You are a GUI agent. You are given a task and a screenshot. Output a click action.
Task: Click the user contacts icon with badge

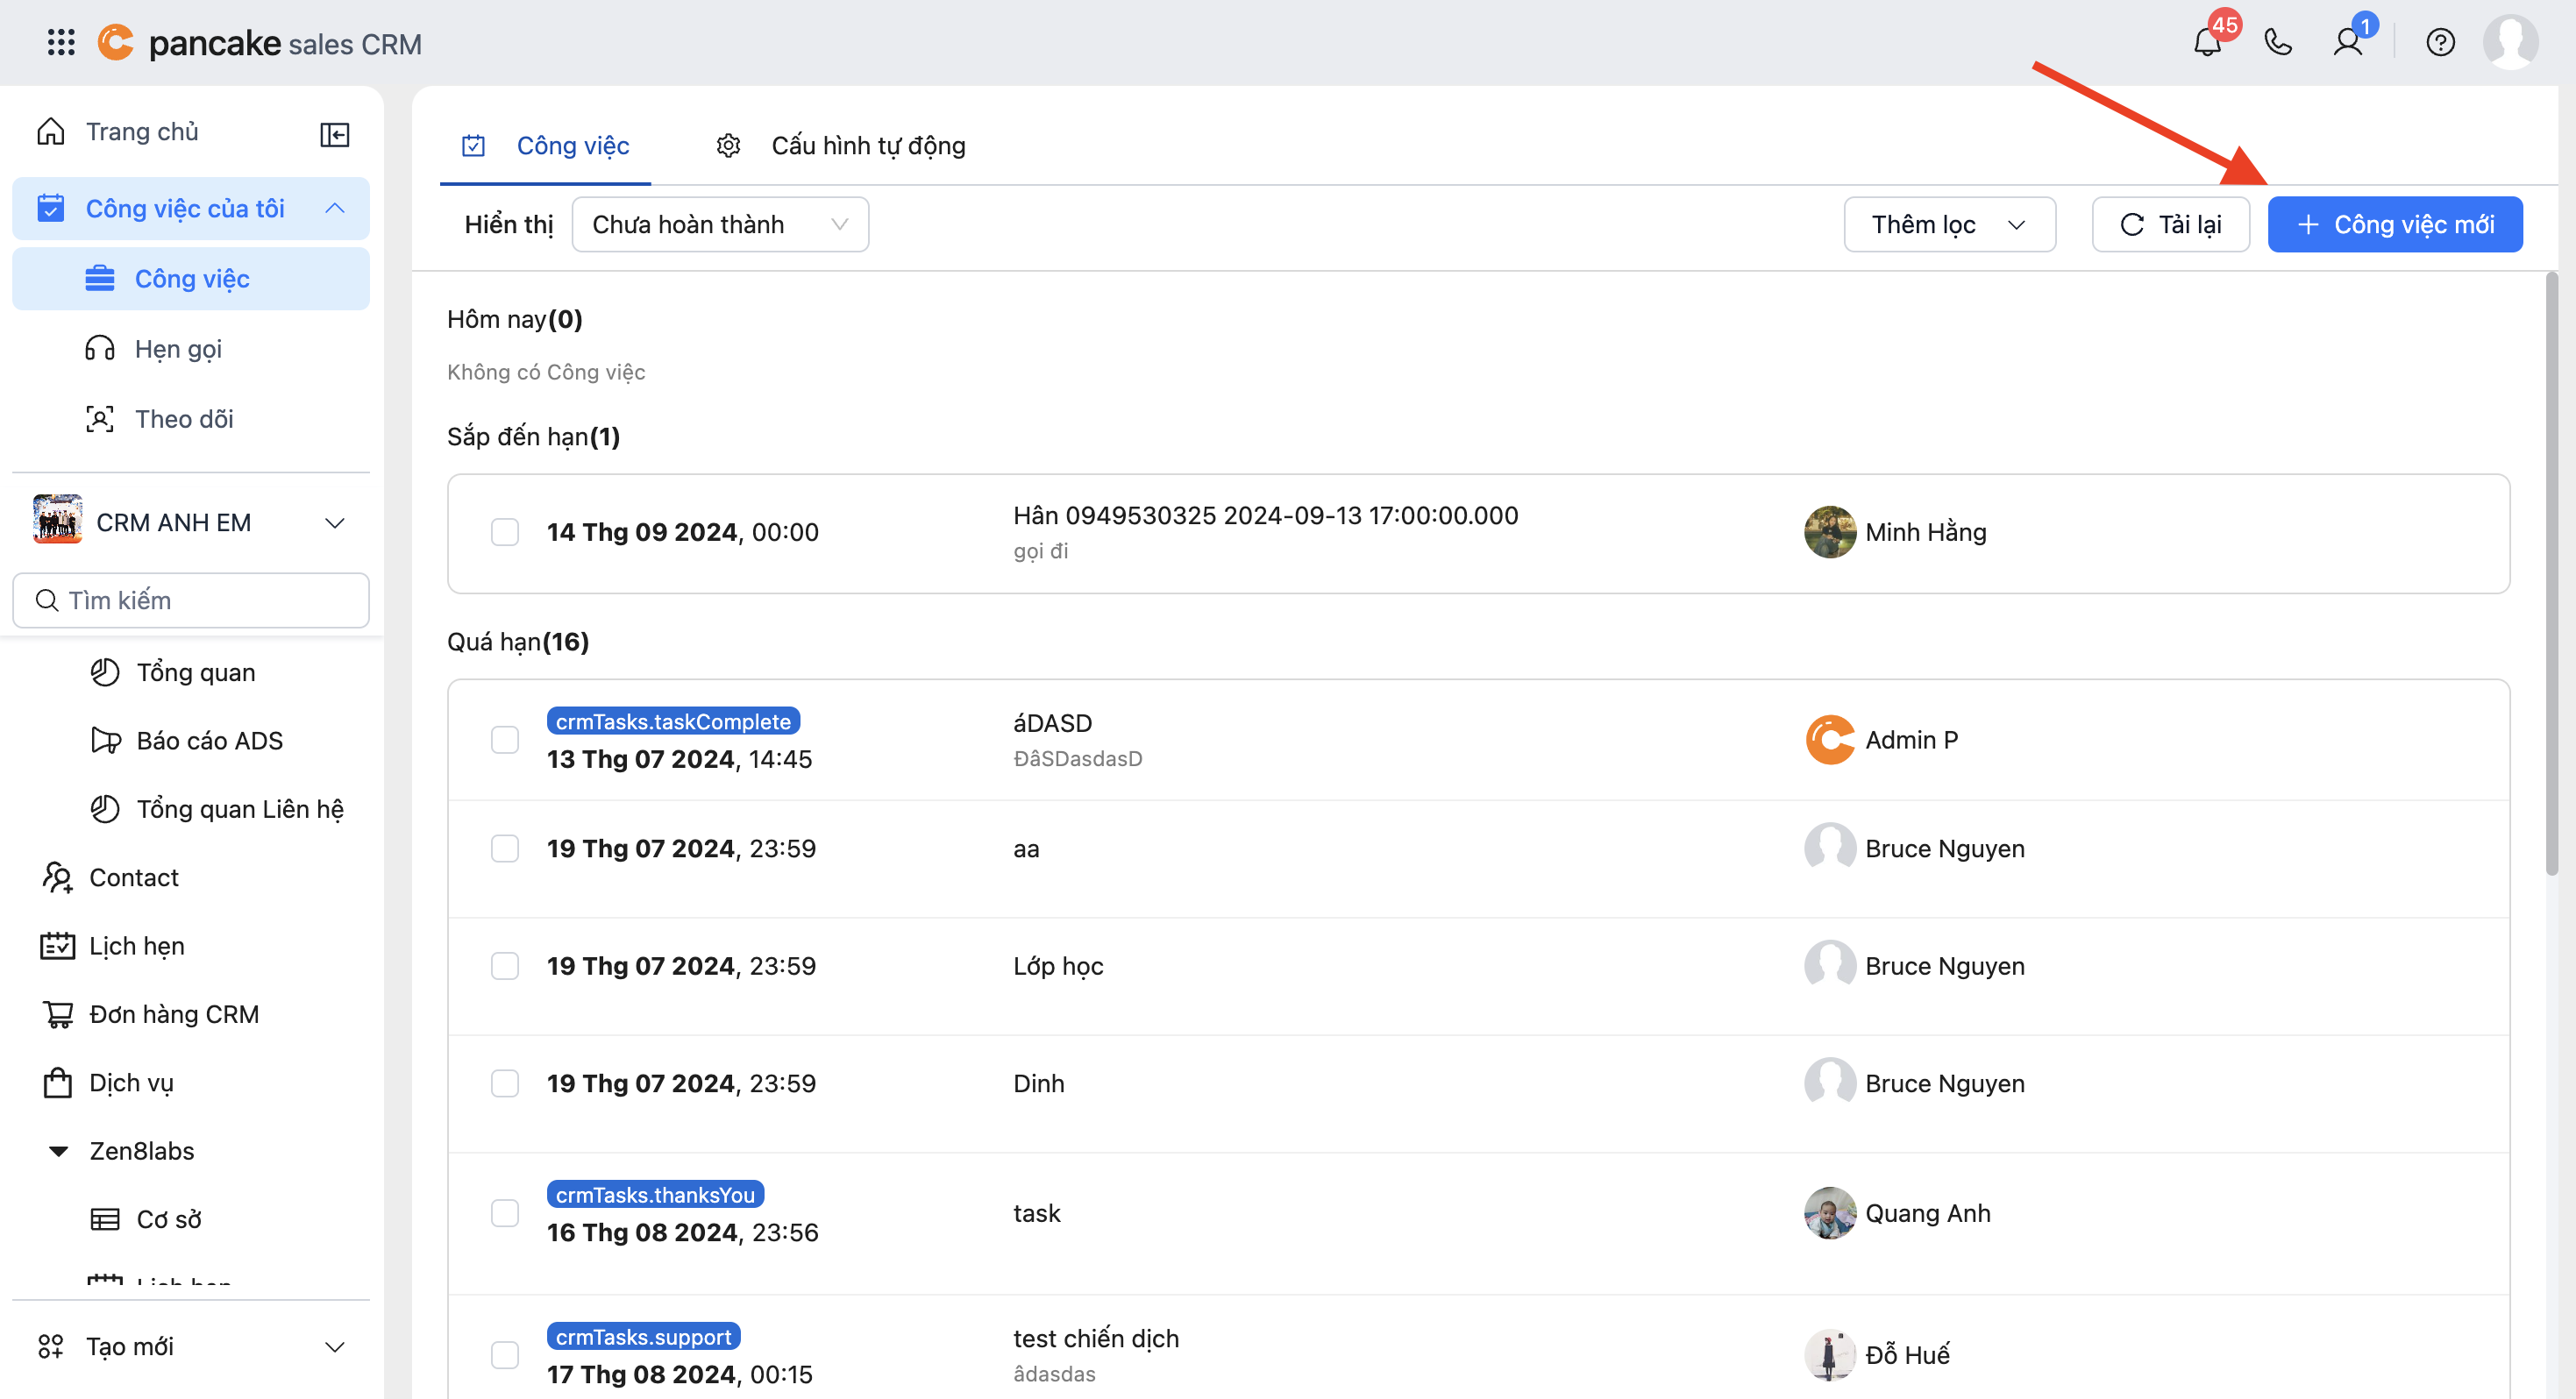click(2348, 43)
